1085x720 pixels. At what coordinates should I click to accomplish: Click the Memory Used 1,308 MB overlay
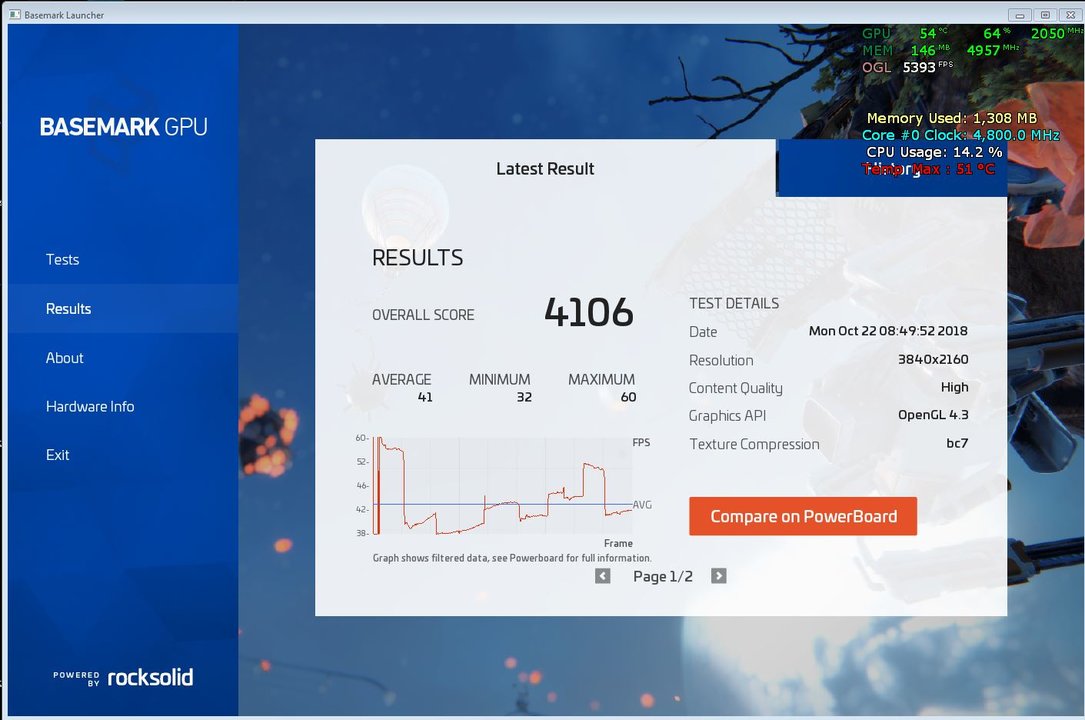point(951,118)
